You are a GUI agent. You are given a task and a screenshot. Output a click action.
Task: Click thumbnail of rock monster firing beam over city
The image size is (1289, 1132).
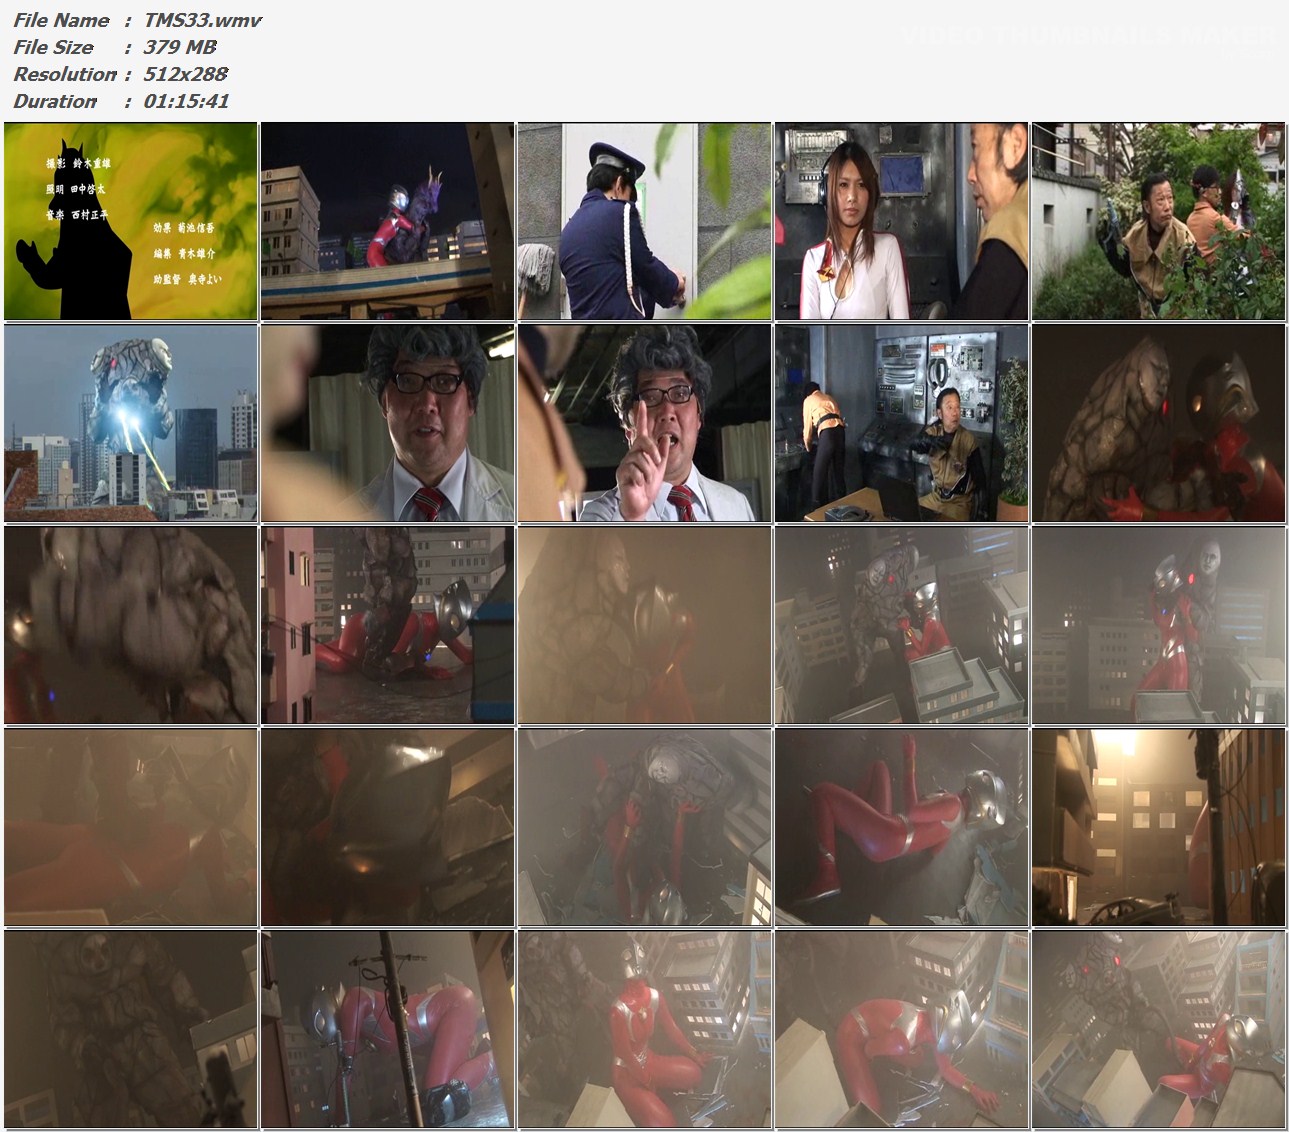point(131,423)
